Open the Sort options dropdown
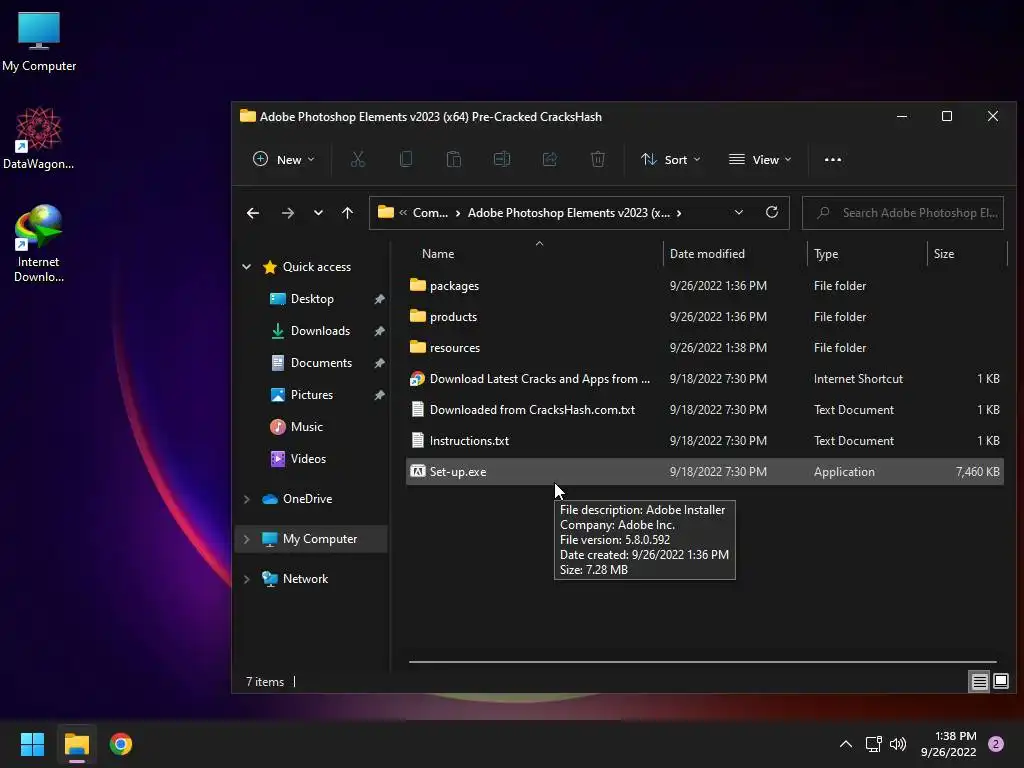 coord(671,159)
